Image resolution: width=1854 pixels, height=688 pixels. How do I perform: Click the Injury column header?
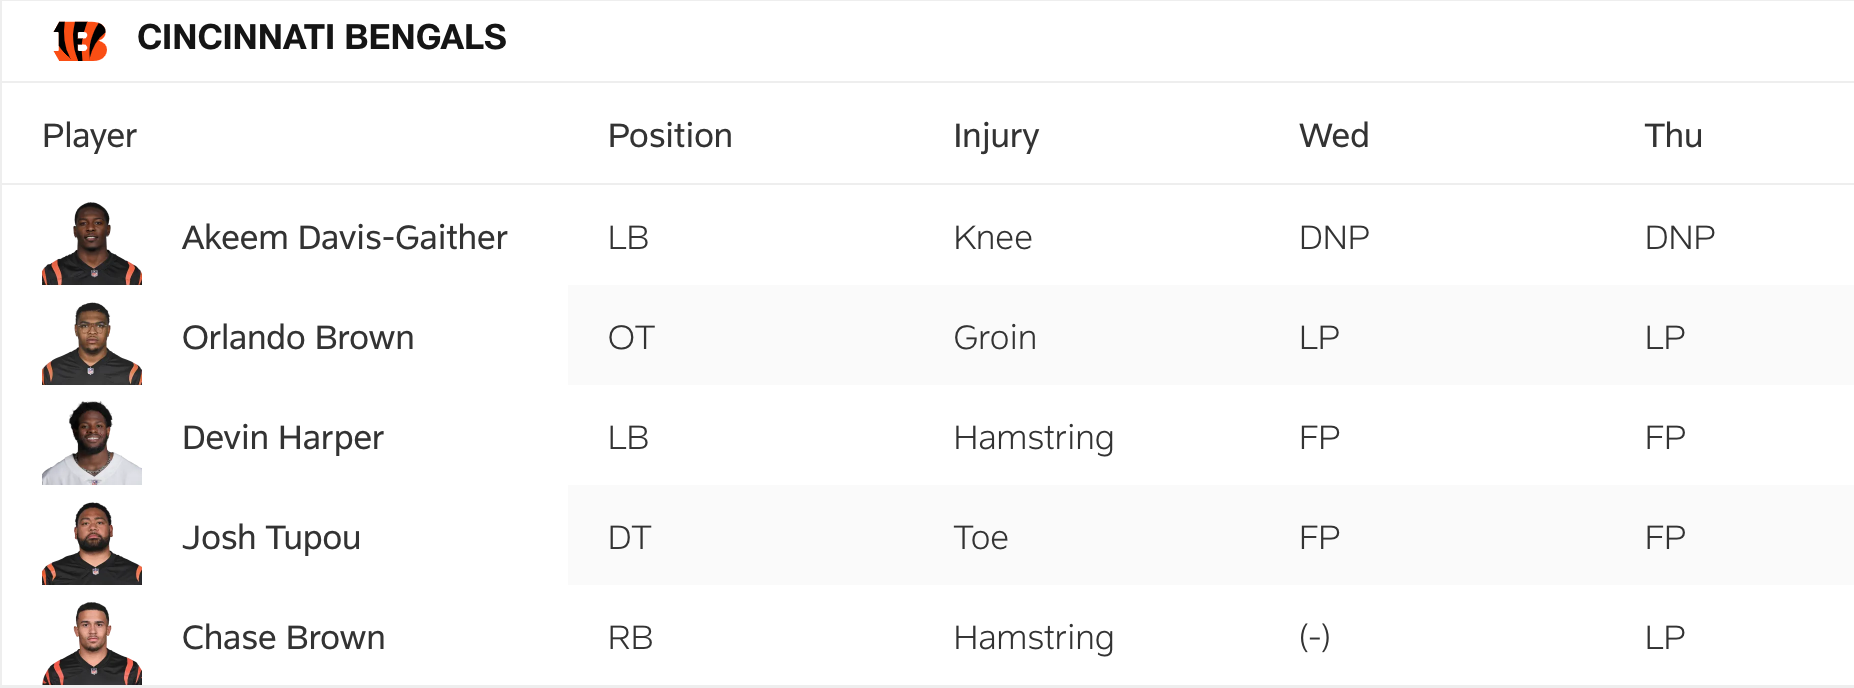coord(996,136)
